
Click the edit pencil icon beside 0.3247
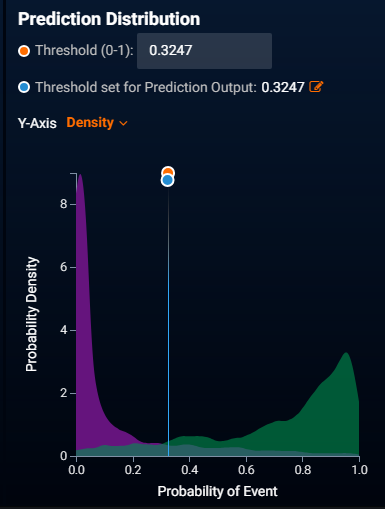pyautogui.click(x=316, y=87)
